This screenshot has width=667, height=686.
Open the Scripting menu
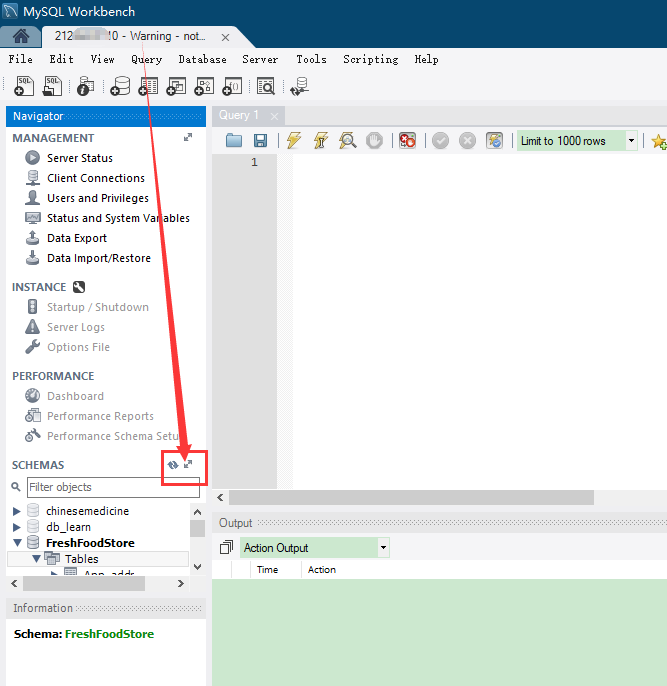pos(371,59)
